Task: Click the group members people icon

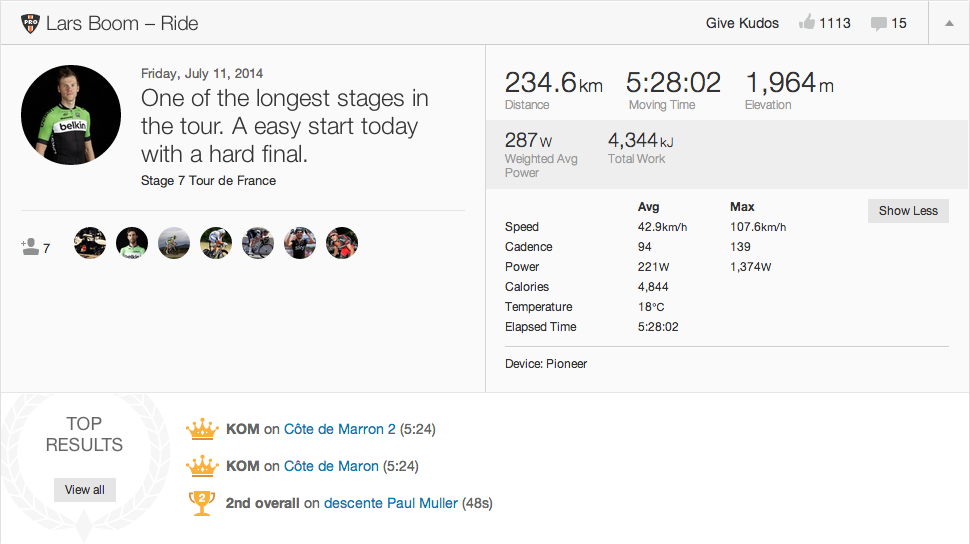Action: tap(30, 245)
